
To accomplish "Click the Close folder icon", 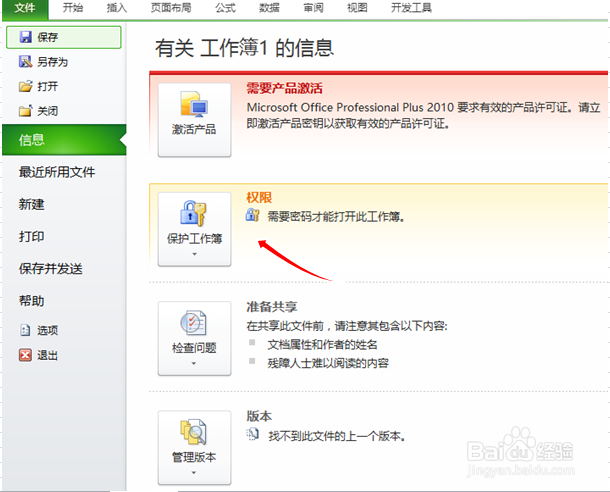I will point(26,111).
